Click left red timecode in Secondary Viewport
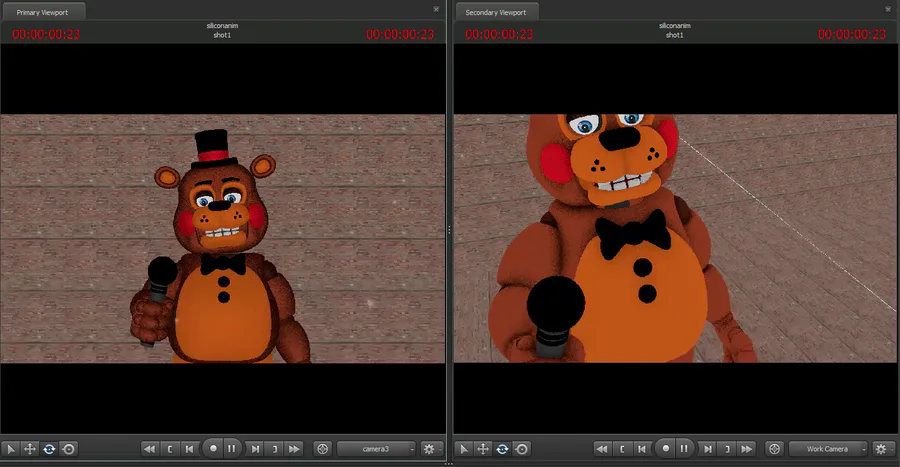This screenshot has width=900, height=467. coord(499,34)
